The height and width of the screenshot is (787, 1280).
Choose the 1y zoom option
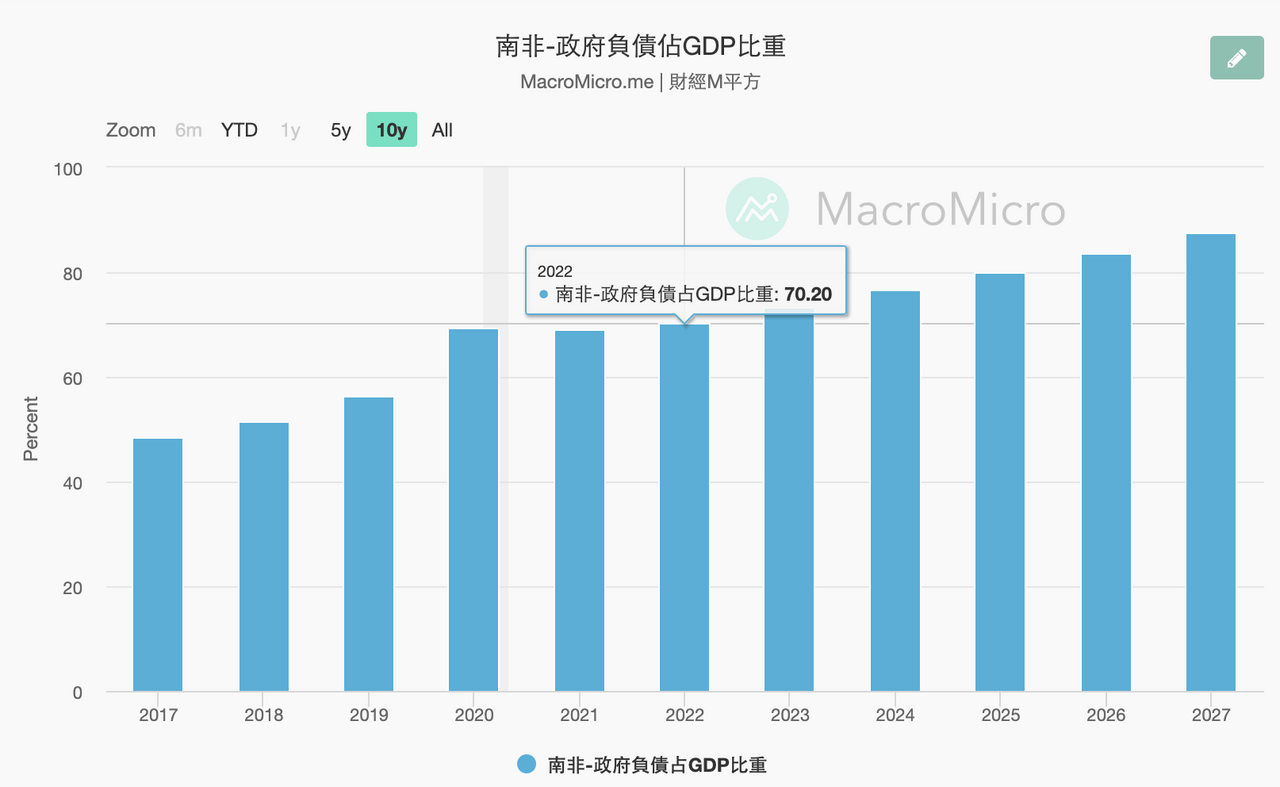[290, 130]
